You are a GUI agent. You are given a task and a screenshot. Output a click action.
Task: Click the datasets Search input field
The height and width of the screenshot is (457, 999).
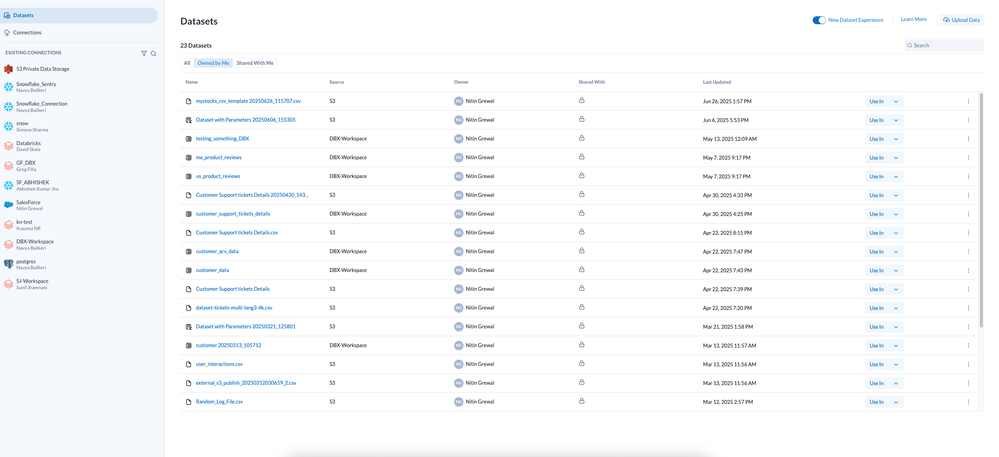(944, 45)
